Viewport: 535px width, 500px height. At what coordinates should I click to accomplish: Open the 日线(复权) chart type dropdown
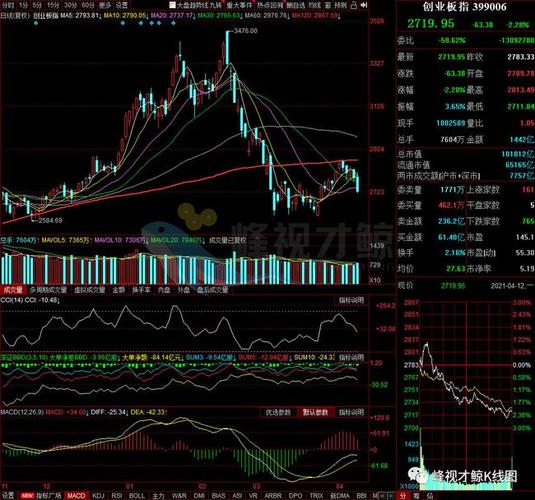pyautogui.click(x=15, y=15)
